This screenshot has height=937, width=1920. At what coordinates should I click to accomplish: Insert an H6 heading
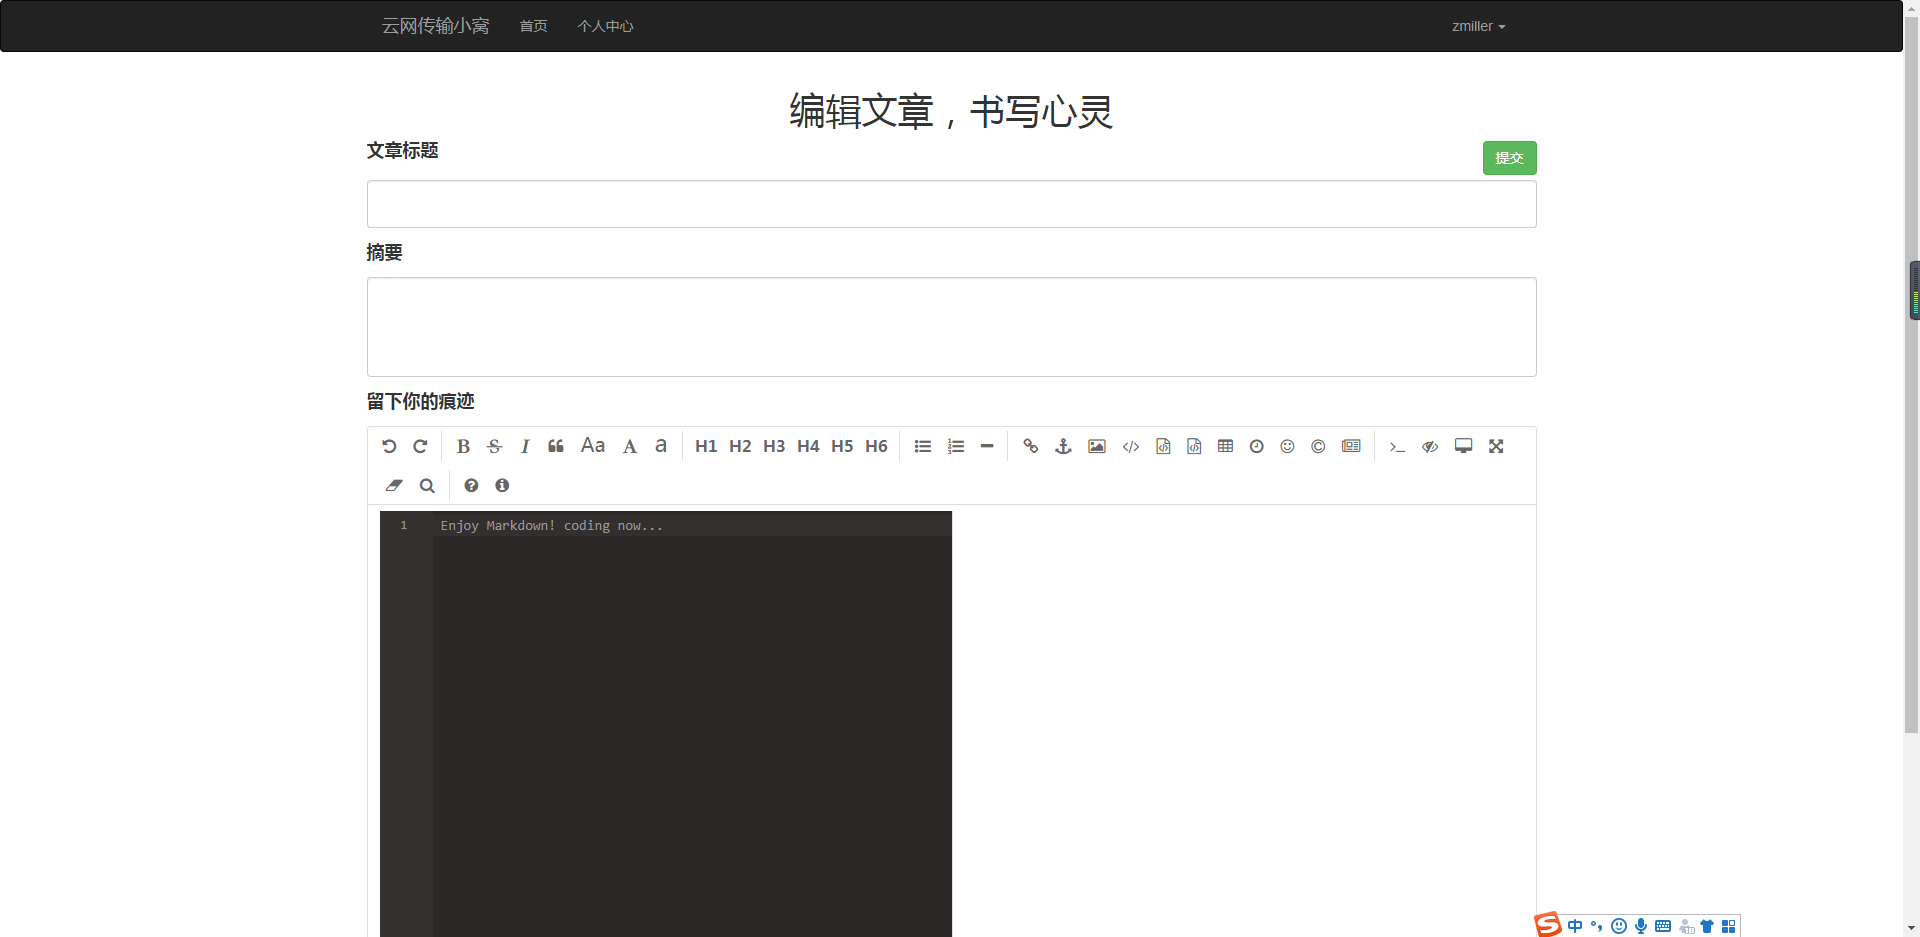point(876,446)
